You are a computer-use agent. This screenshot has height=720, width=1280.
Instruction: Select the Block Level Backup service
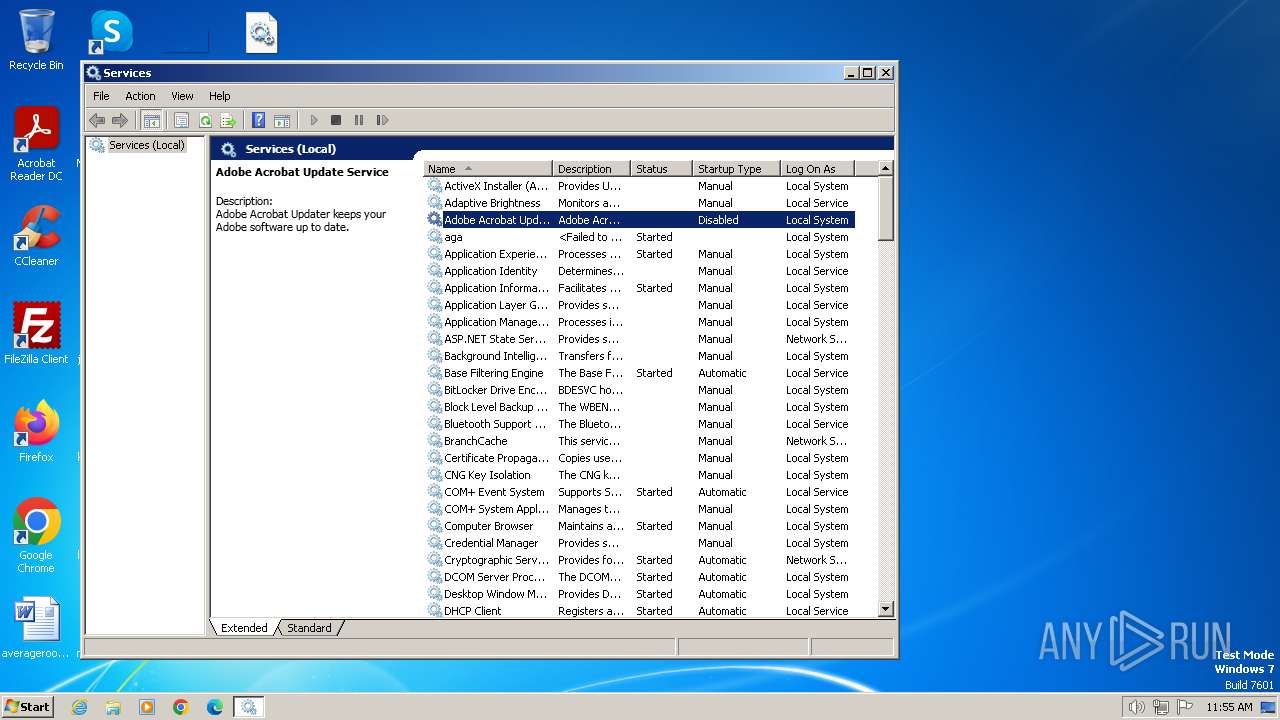639,407
